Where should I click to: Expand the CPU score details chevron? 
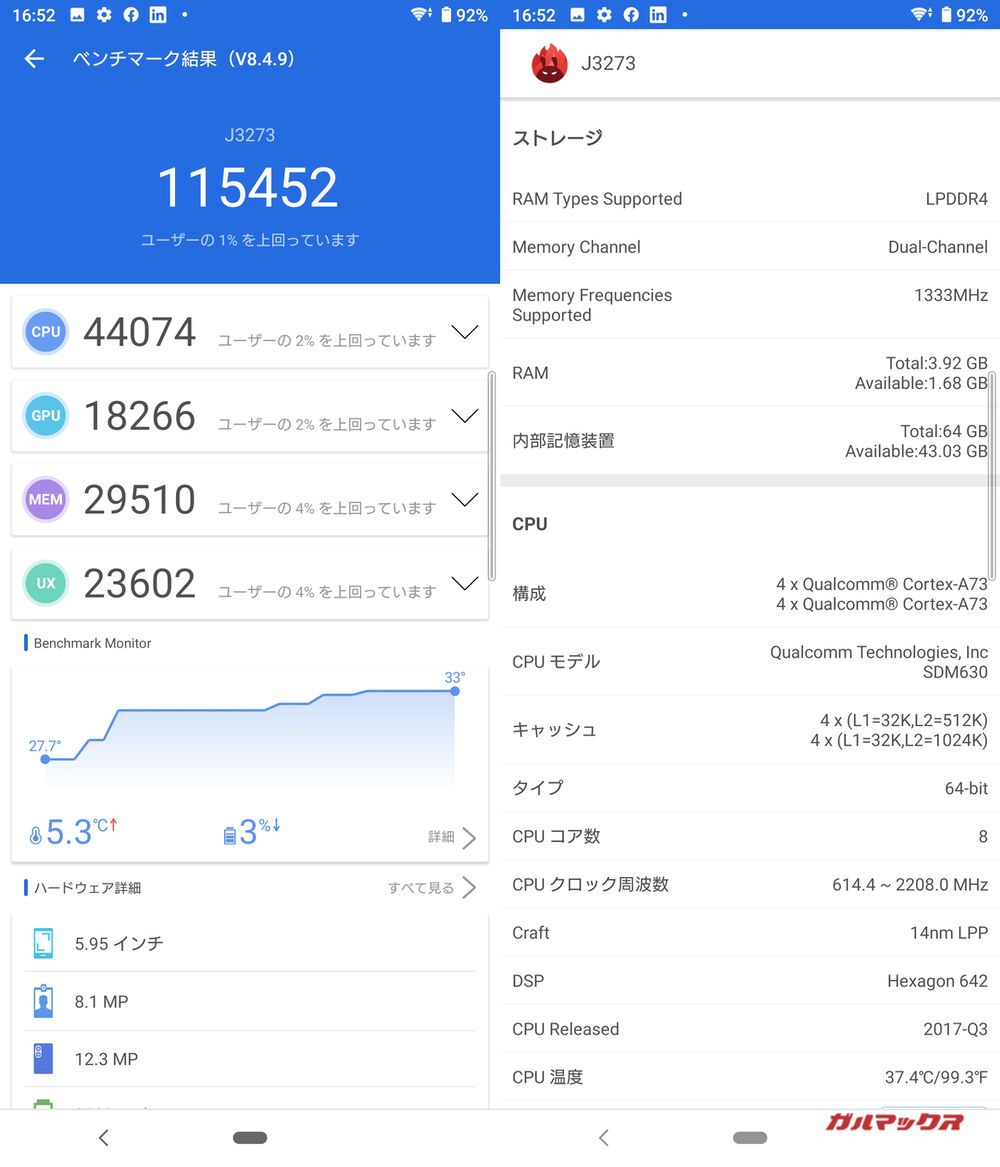tap(465, 332)
